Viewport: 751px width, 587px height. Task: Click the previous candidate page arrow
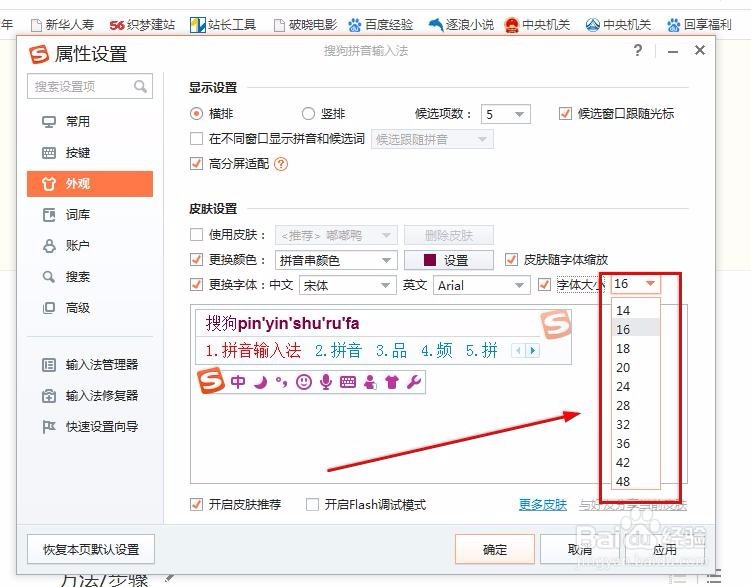click(x=518, y=350)
